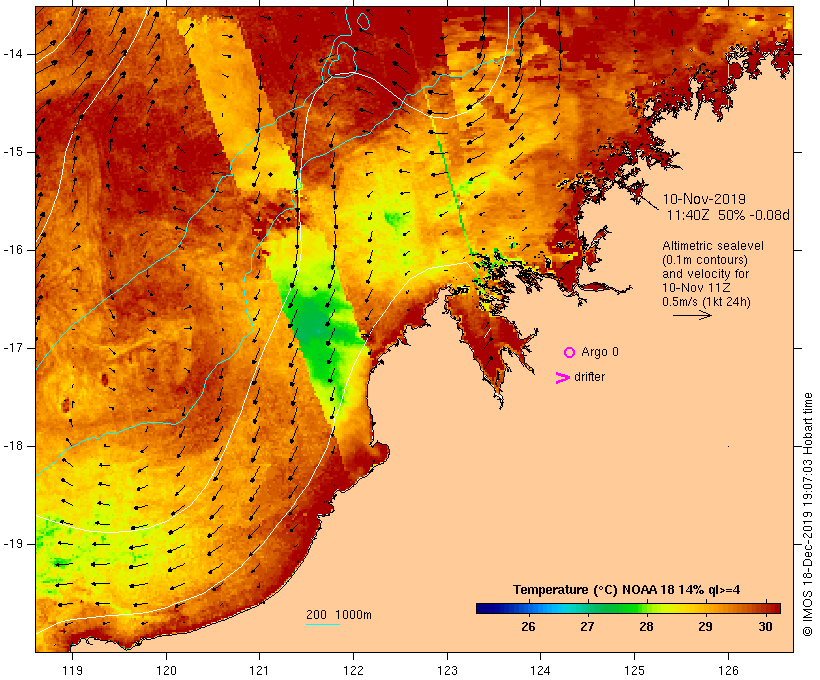
Task: Click the magenta Argo circle legend marker
Action: coord(570,353)
